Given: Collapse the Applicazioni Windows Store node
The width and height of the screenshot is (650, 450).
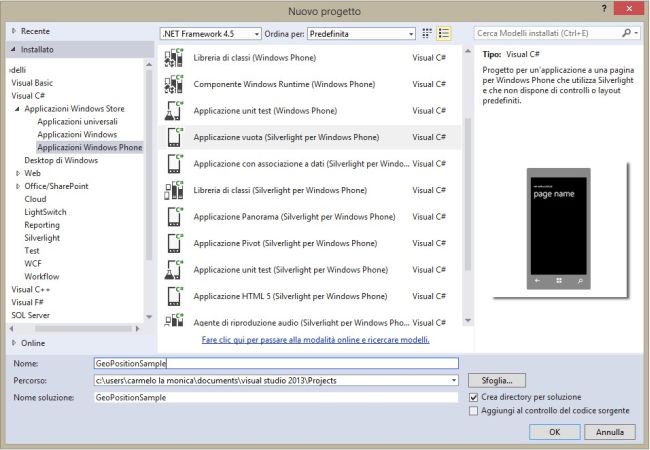Looking at the screenshot, I should (17, 109).
